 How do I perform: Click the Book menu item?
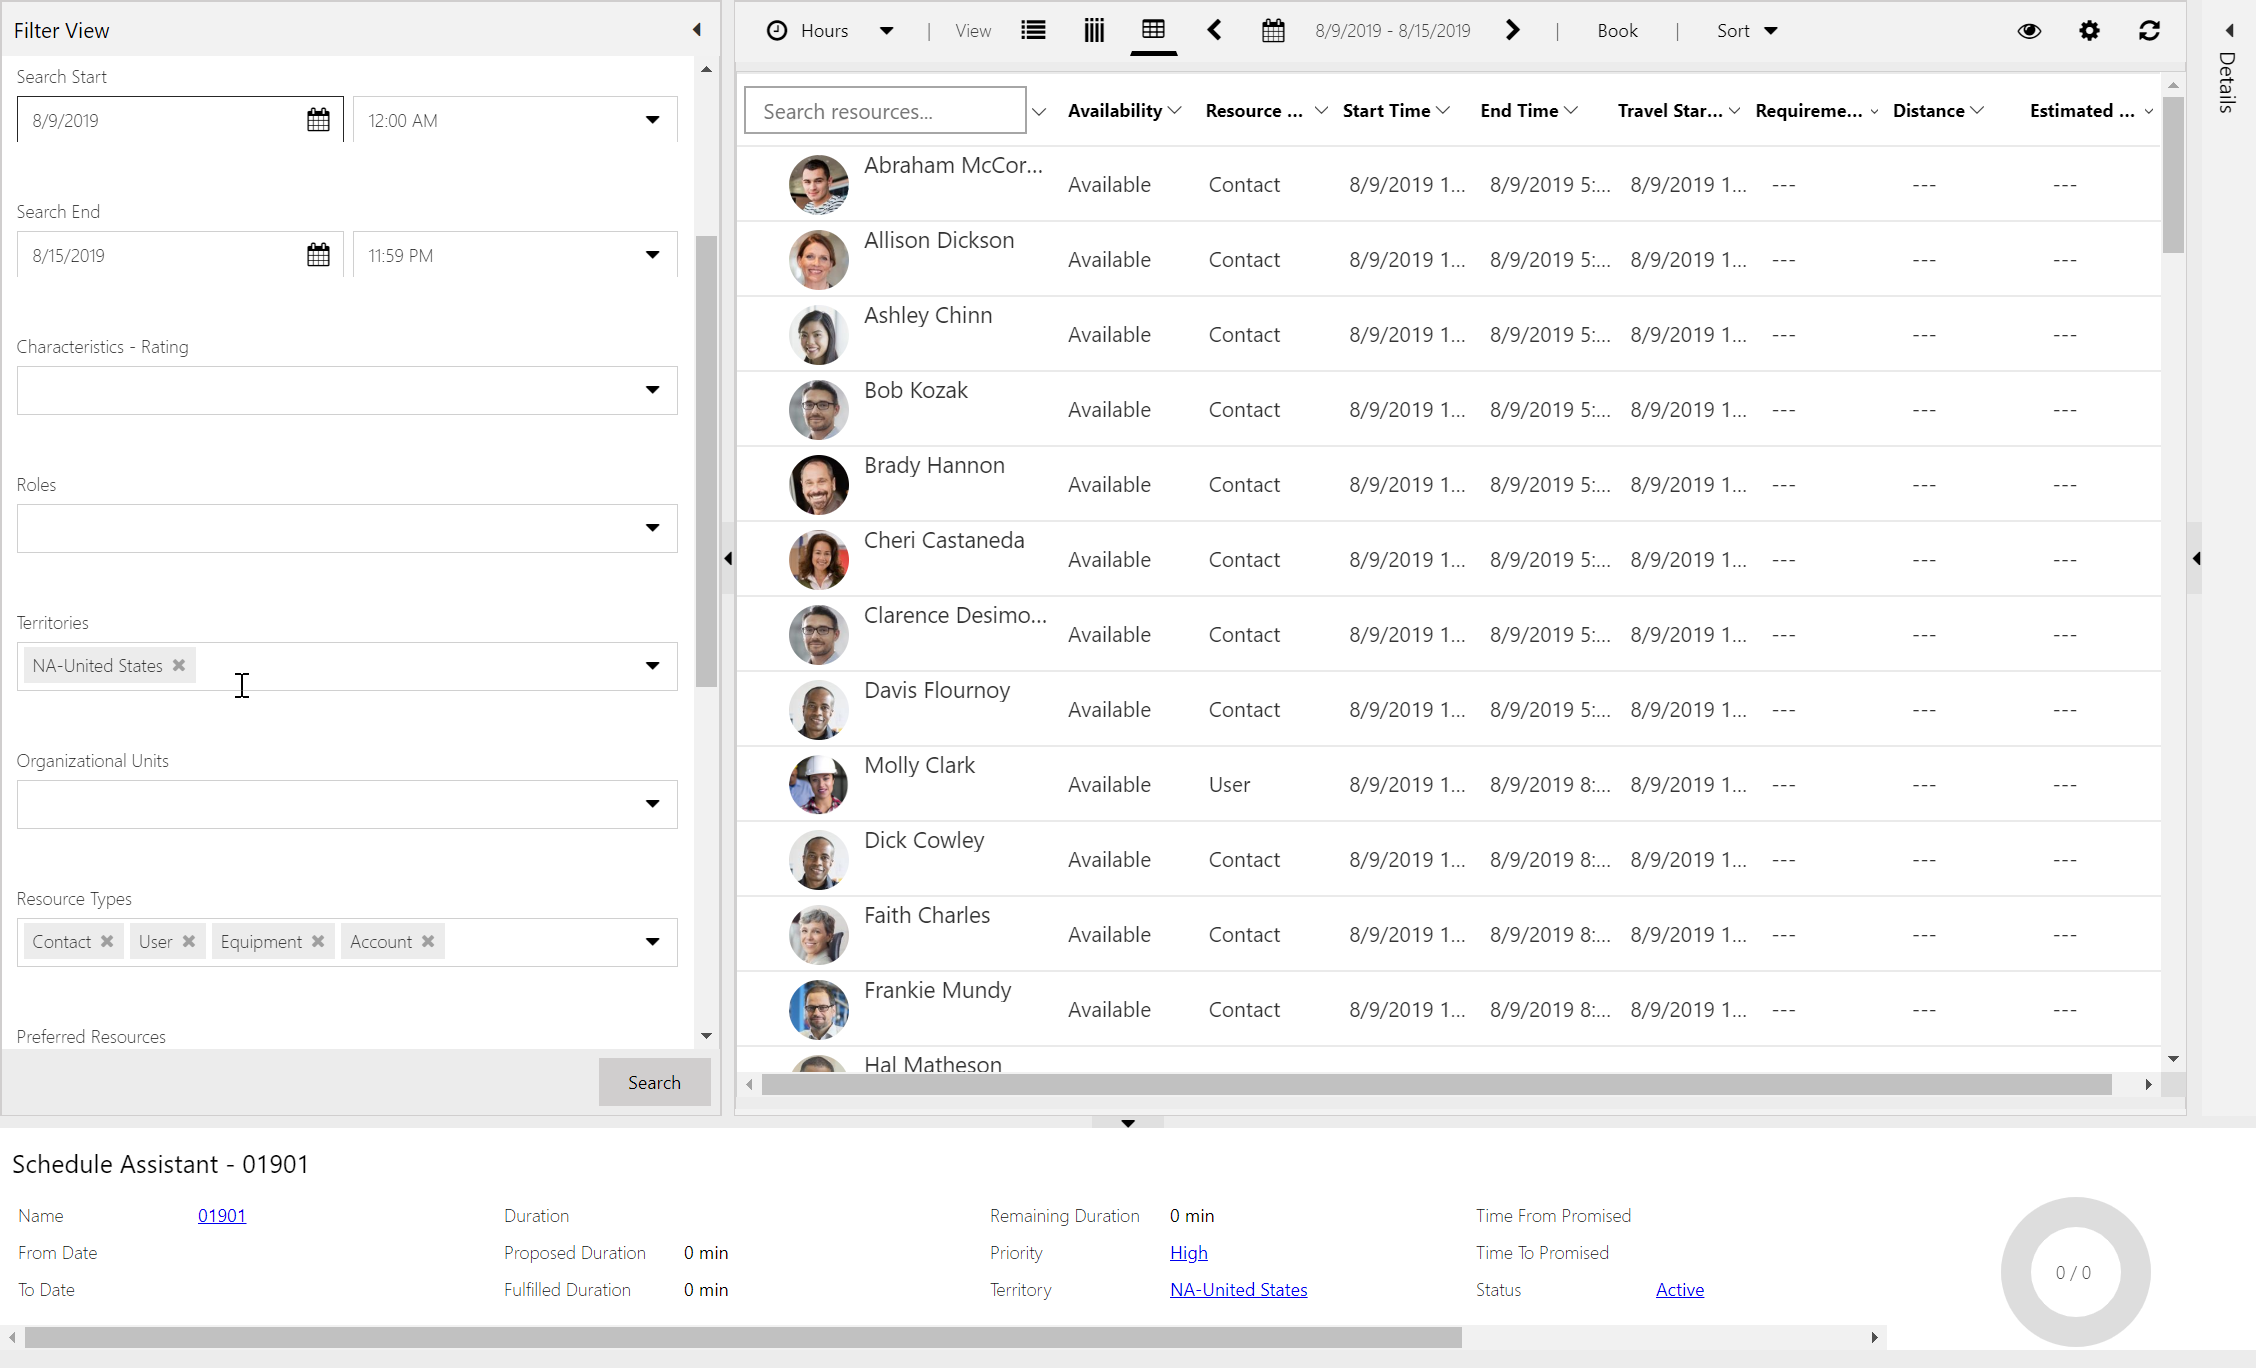(1618, 29)
